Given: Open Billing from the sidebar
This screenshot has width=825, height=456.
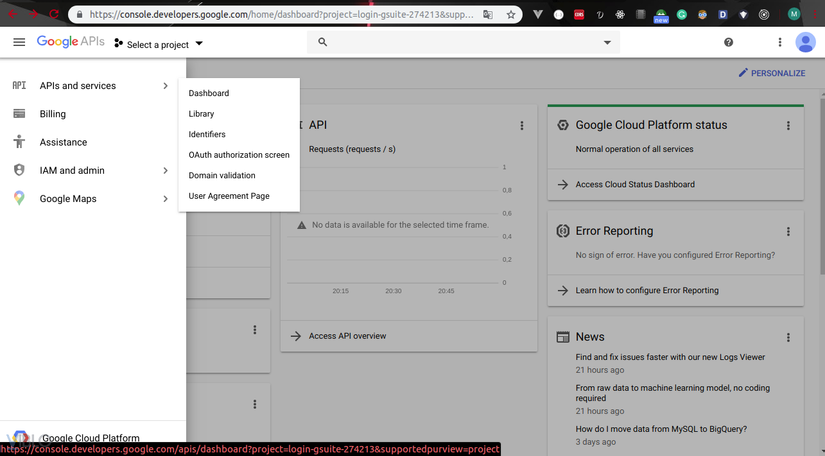Looking at the screenshot, I should pos(53,114).
